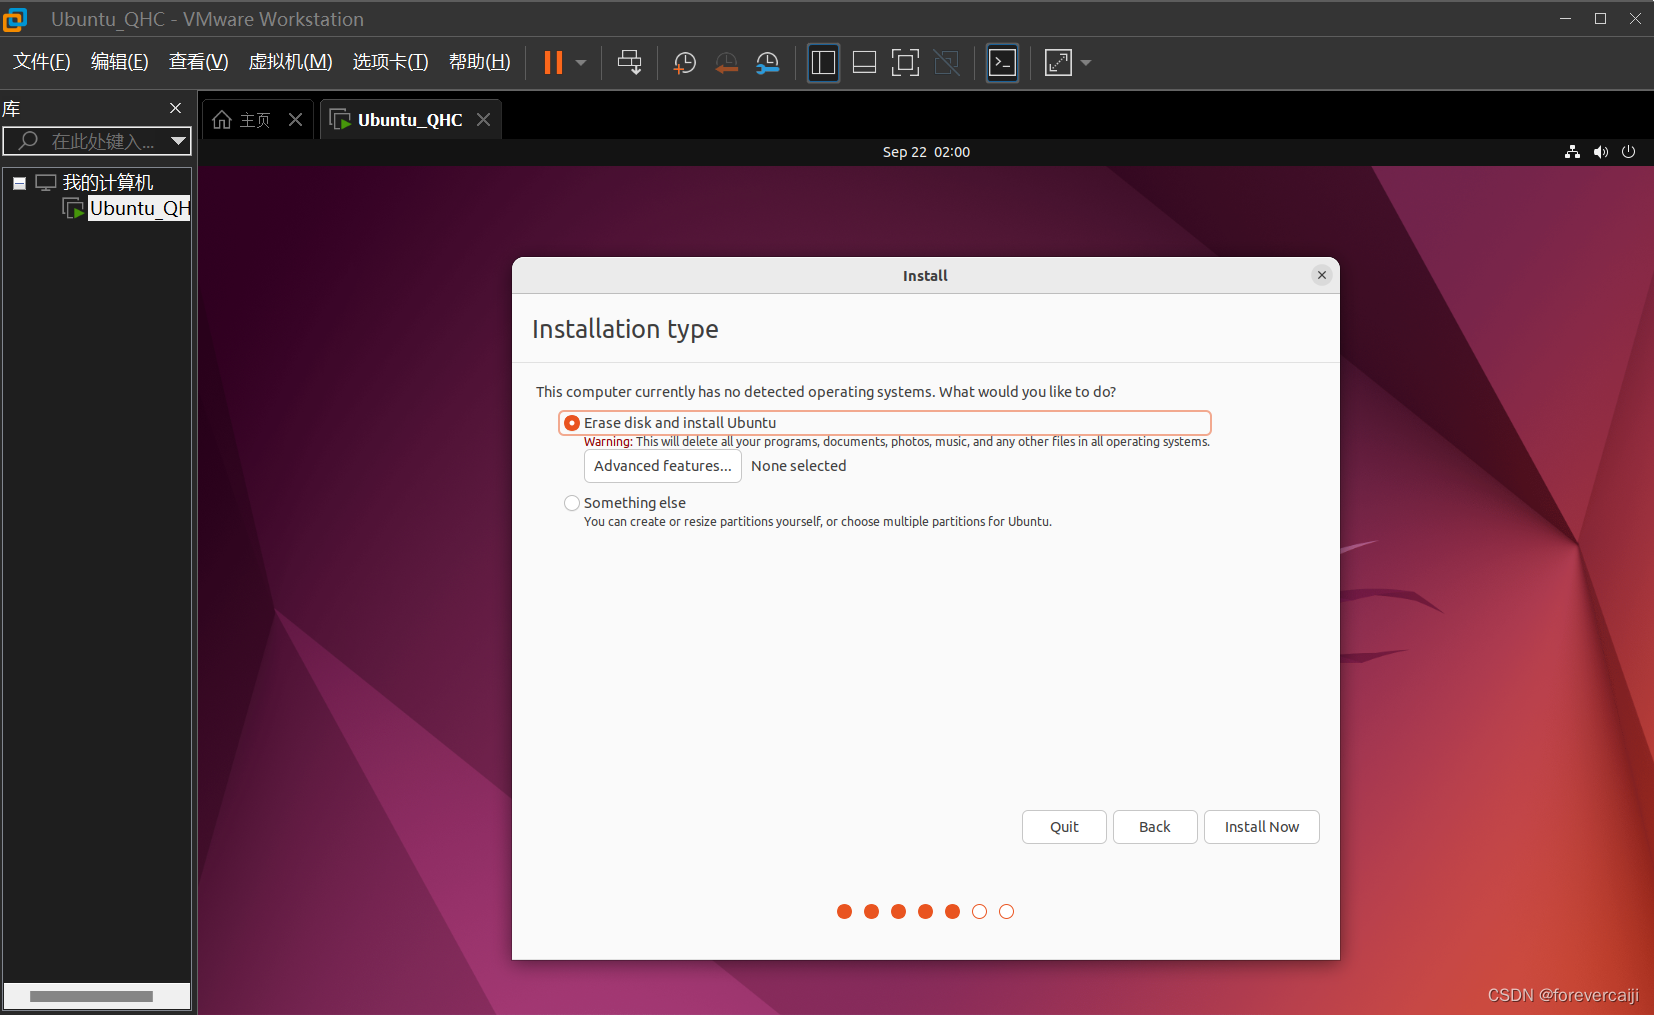This screenshot has height=1015, width=1654.
Task: Click the Ubuntu clock Sep 22 02:00
Action: coord(926,152)
